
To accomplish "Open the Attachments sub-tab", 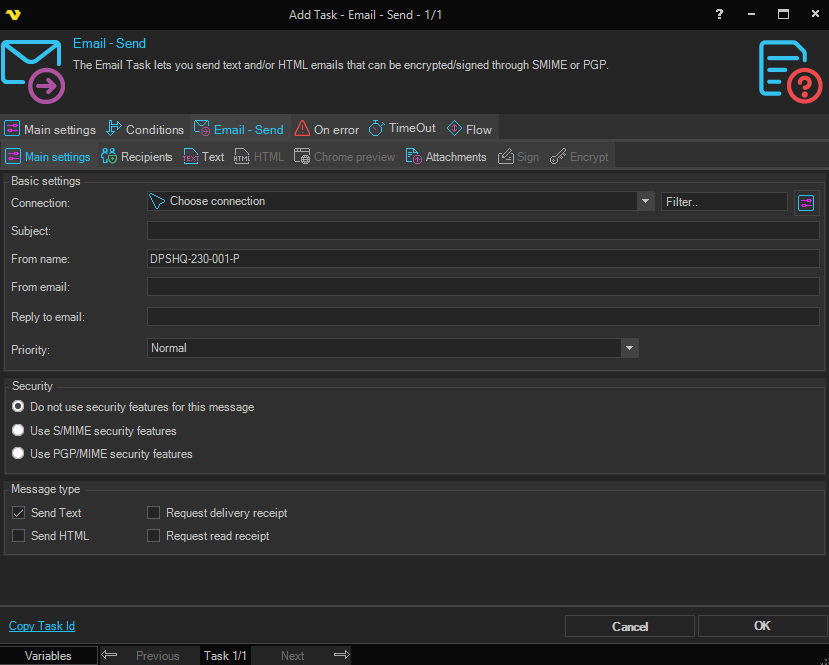I will pyautogui.click(x=446, y=157).
